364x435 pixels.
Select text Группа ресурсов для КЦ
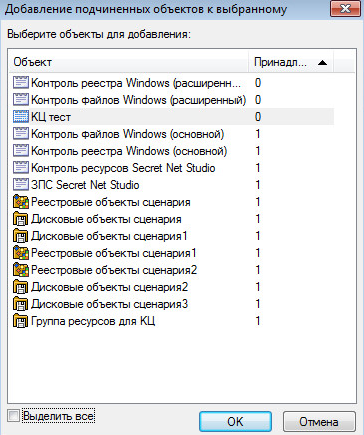tap(93, 321)
